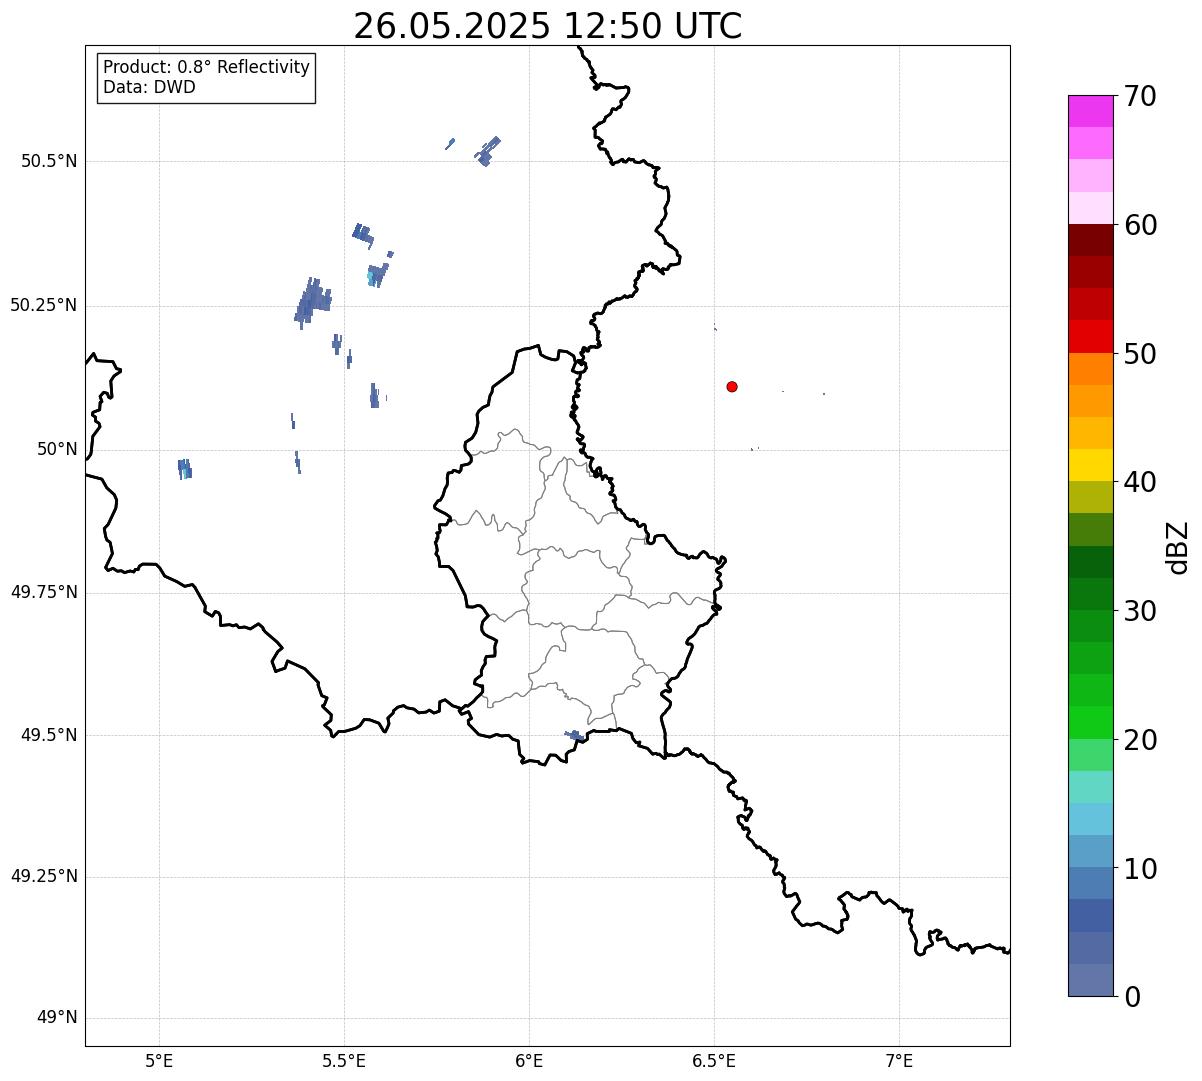Select the 'Product: 0.8° Reflectivity' legend line
This screenshot has height=1081, width=1202.
click(207, 67)
